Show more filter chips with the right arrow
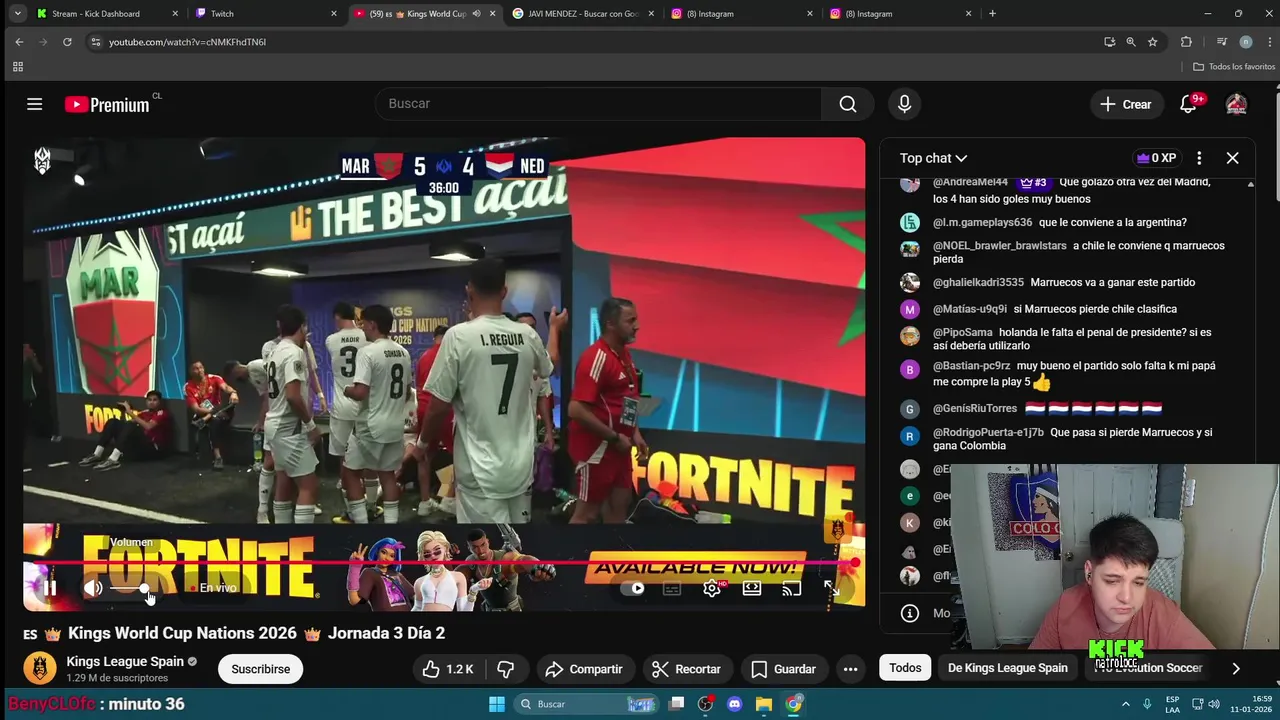This screenshot has height=720, width=1280. [1236, 669]
